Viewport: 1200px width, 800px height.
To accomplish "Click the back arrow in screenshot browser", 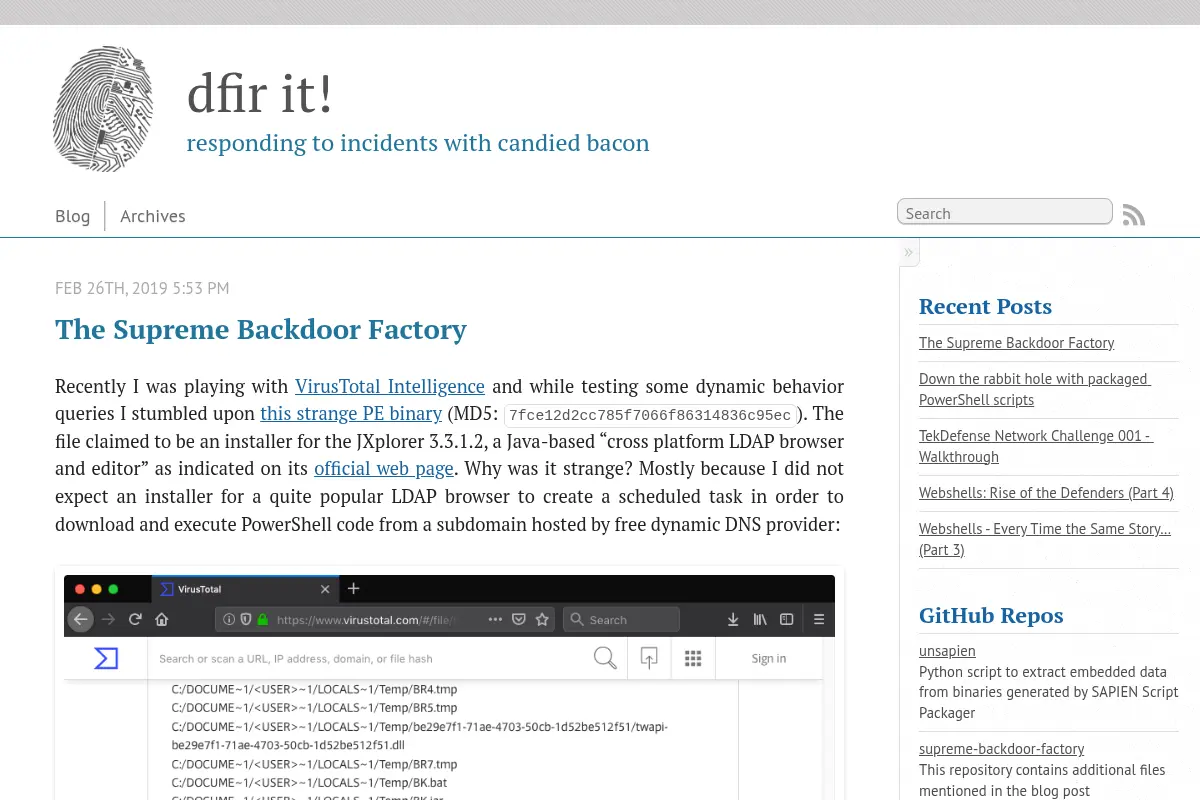I will click(x=81, y=619).
